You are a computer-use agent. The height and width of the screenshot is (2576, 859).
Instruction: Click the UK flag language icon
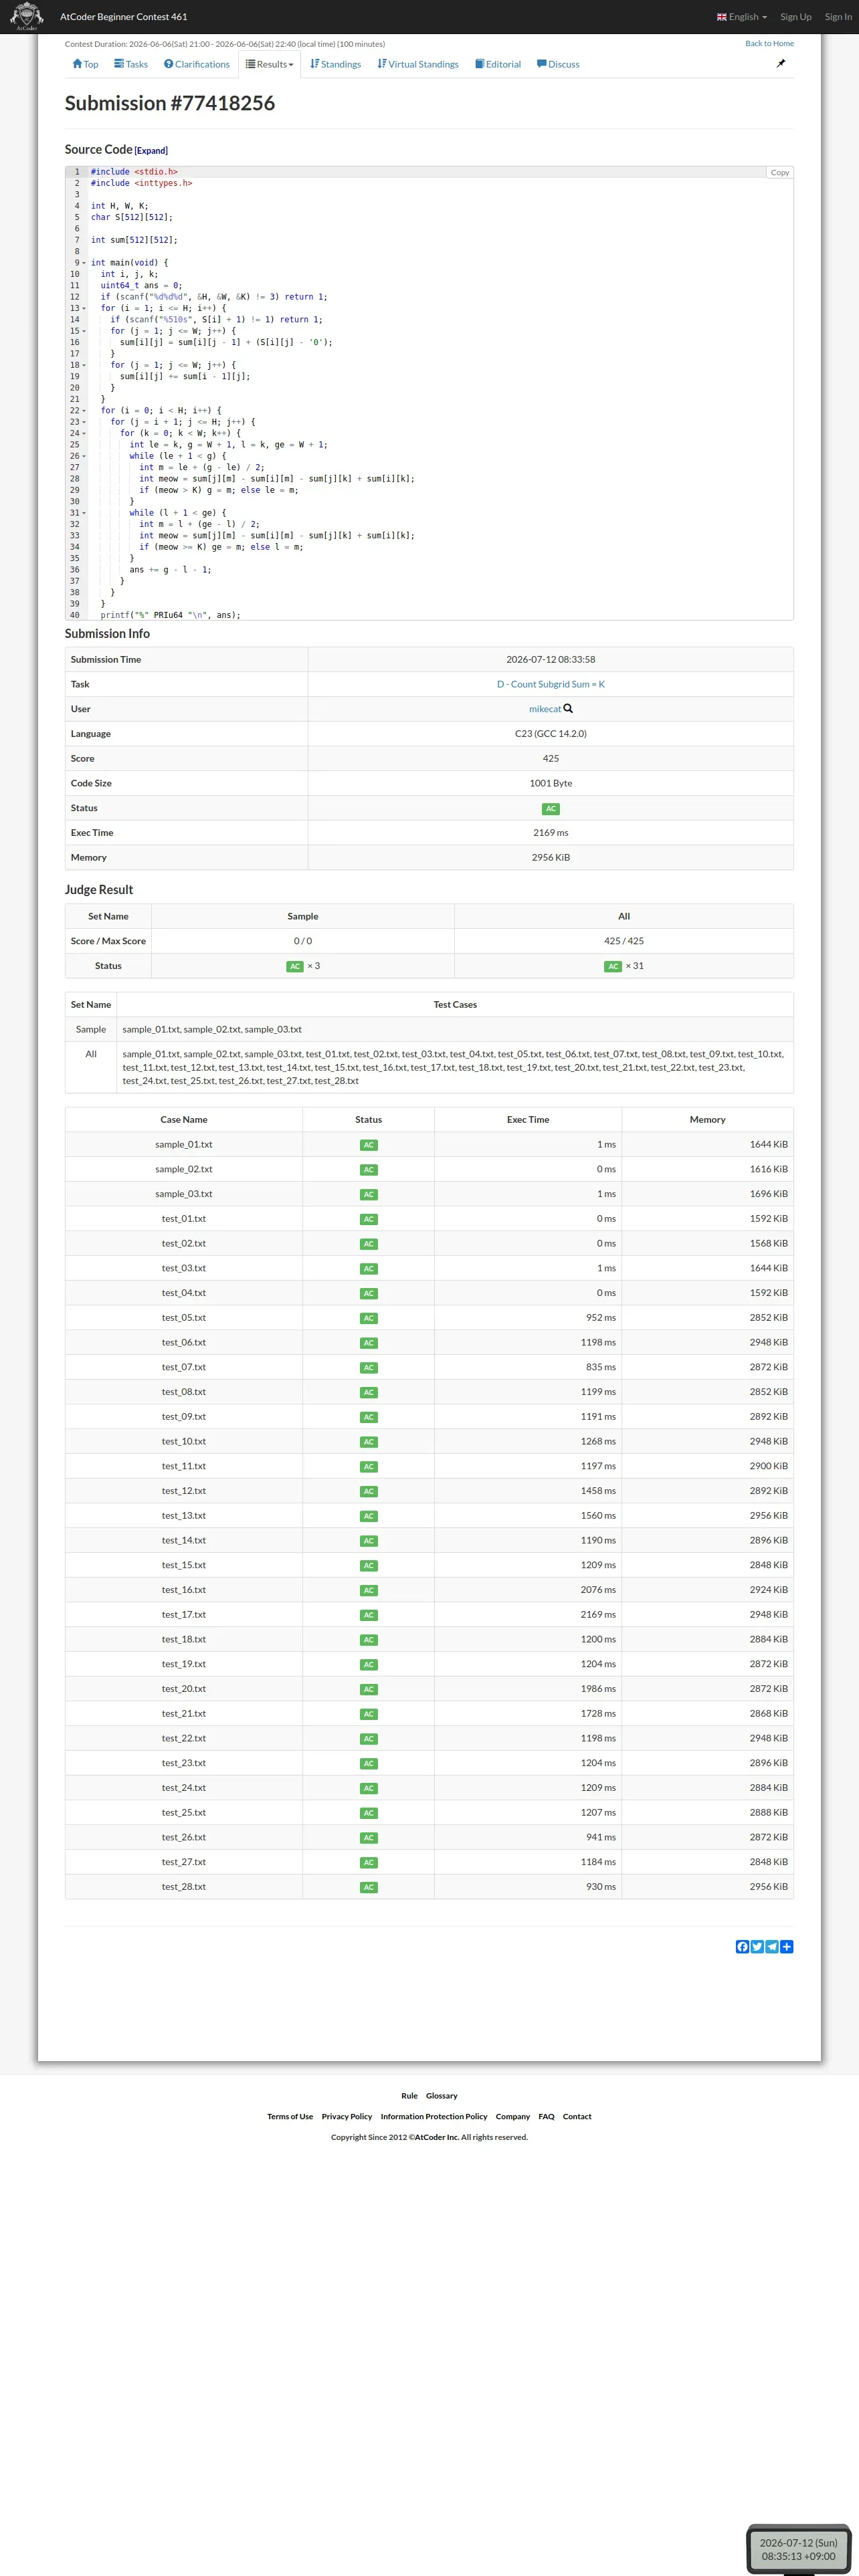coord(722,17)
